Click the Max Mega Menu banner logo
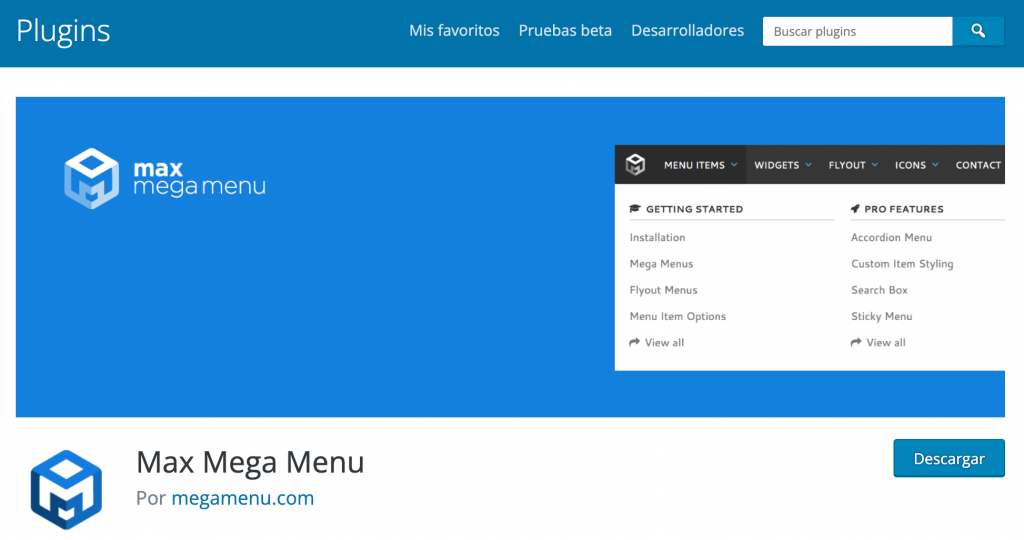The height and width of the screenshot is (540, 1024). click(x=165, y=178)
